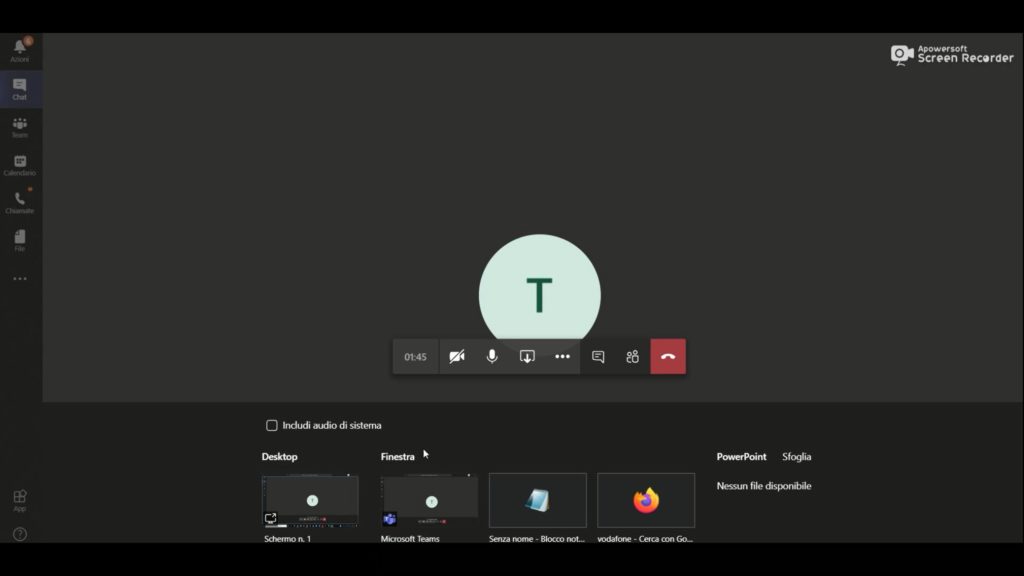Show more apps ellipsis in sidebar

(20, 279)
